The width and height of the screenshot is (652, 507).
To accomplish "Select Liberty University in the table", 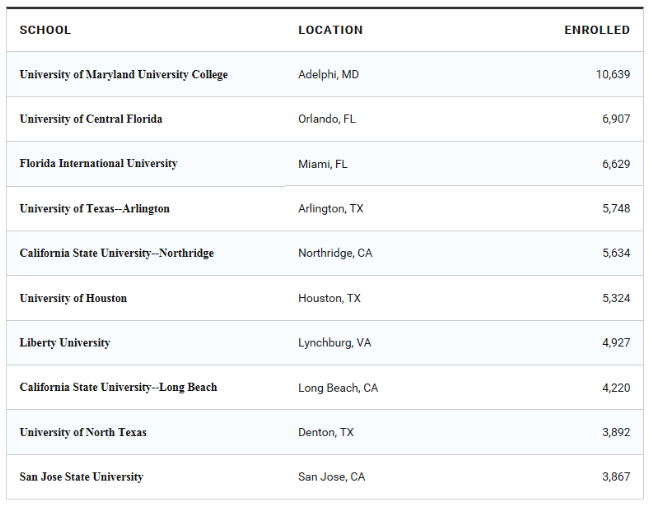I will [64, 343].
